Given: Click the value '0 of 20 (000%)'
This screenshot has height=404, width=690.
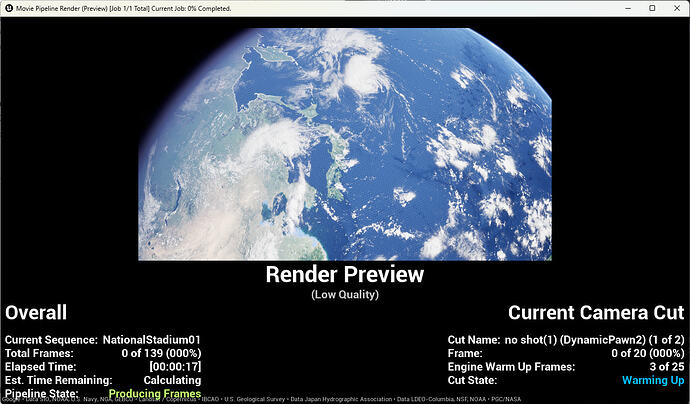Looking at the screenshot, I should click(x=648, y=353).
